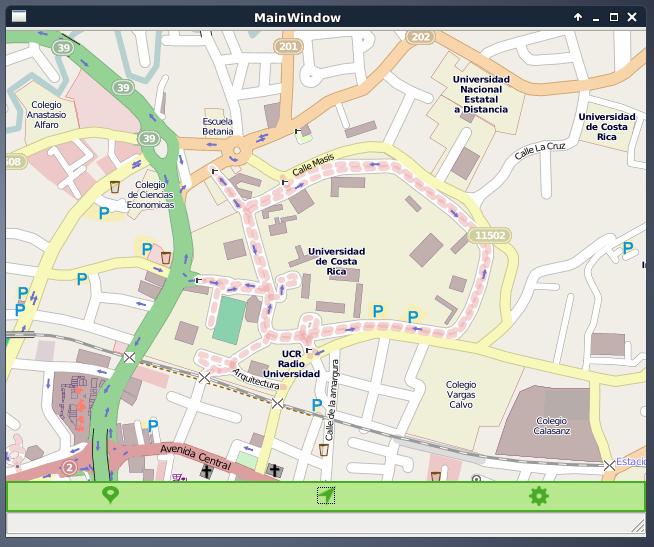Screen dimensions: 654x547
Task: Select the roundabout near Escuela Betania
Action: point(237,150)
